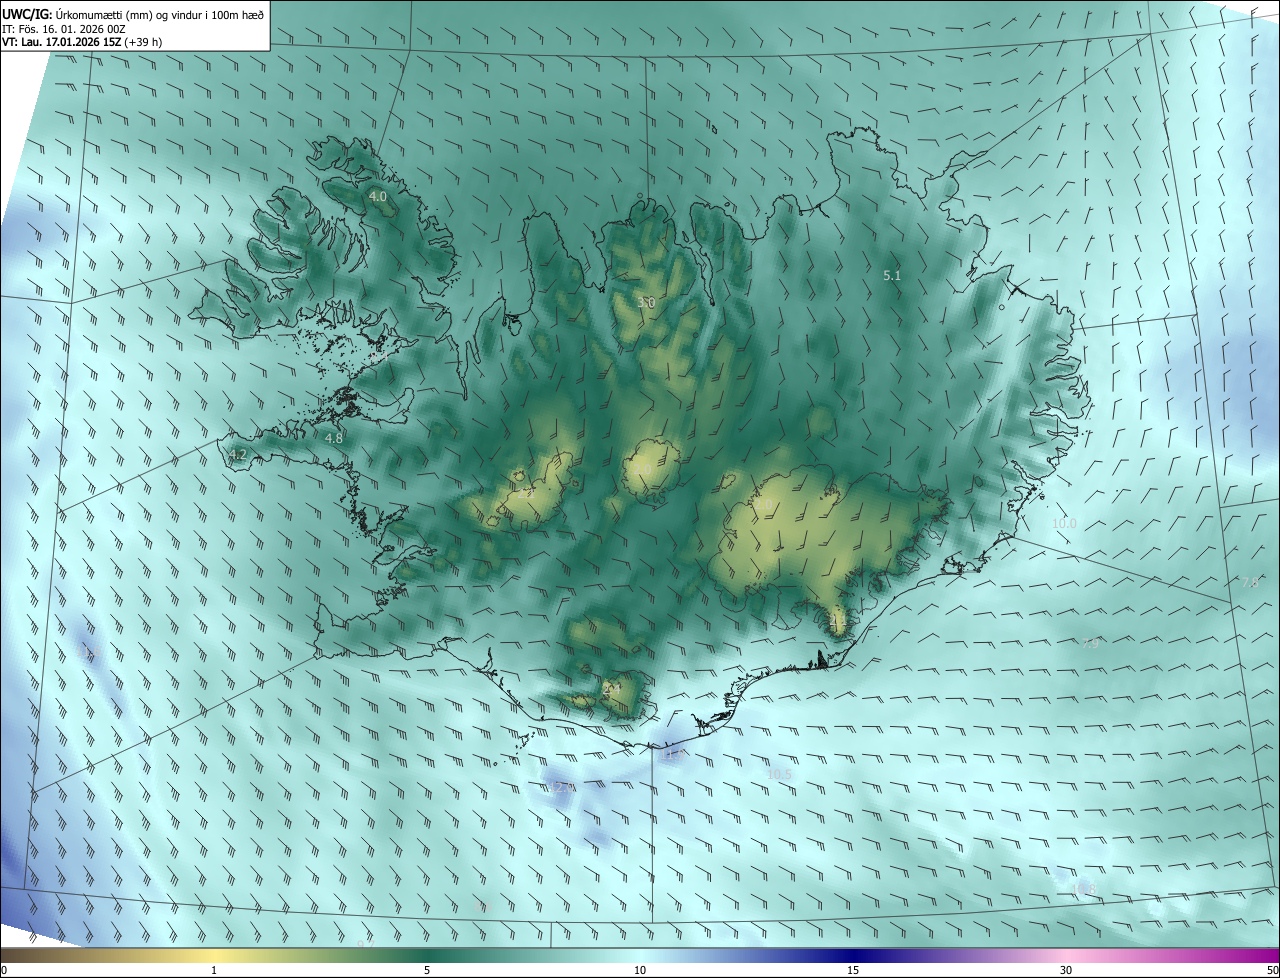Viewport: 1280px width, 978px height.
Task: Click the colorbar tick label 5
Action: tap(427, 970)
